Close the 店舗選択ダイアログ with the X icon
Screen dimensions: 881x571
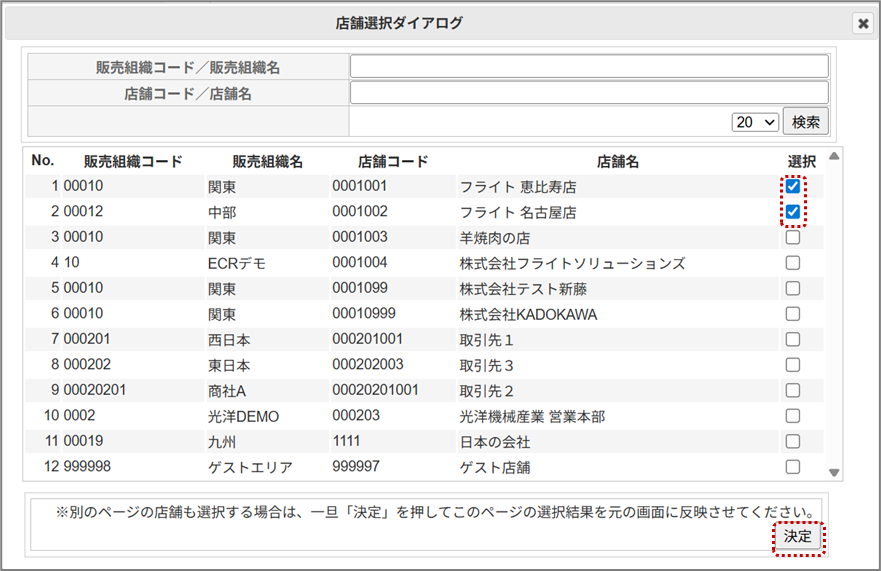(862, 23)
